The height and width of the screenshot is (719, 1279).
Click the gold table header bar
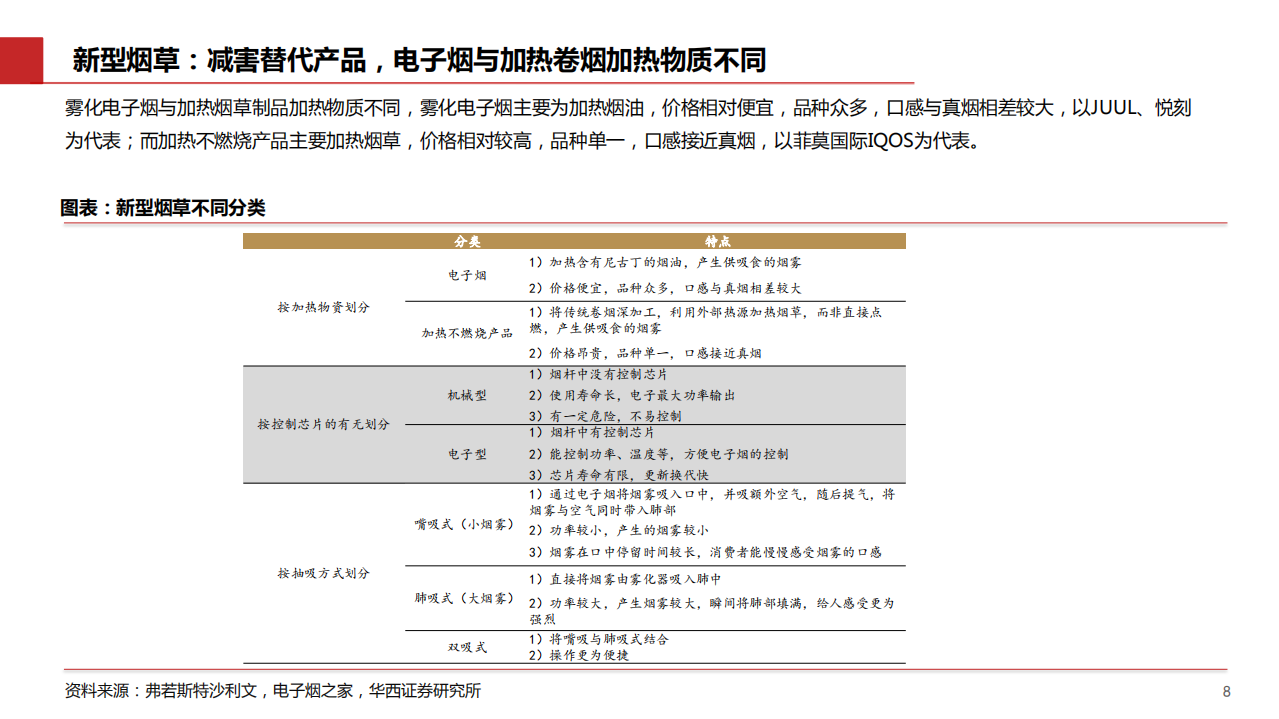(x=575, y=240)
